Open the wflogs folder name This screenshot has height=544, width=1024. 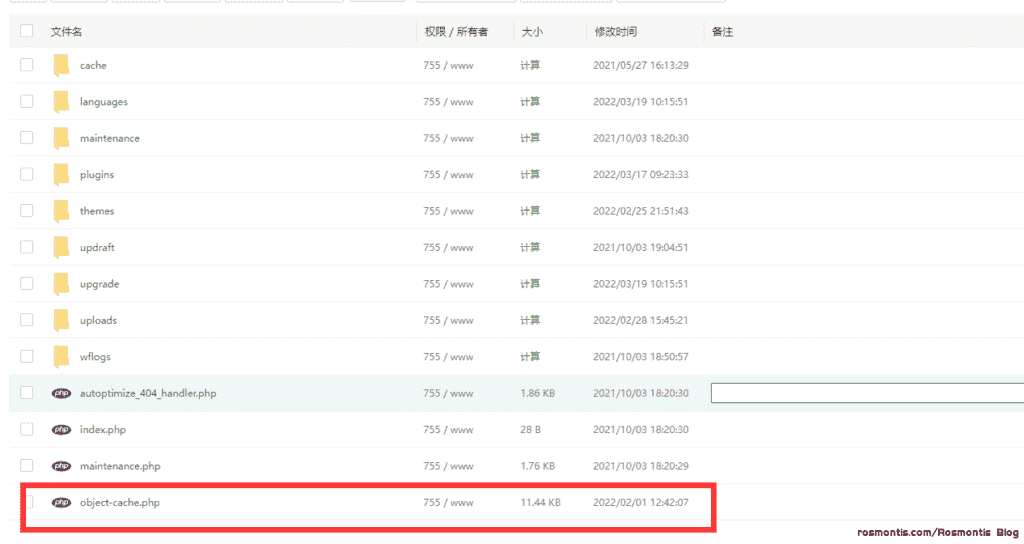pyautogui.click(x=95, y=357)
